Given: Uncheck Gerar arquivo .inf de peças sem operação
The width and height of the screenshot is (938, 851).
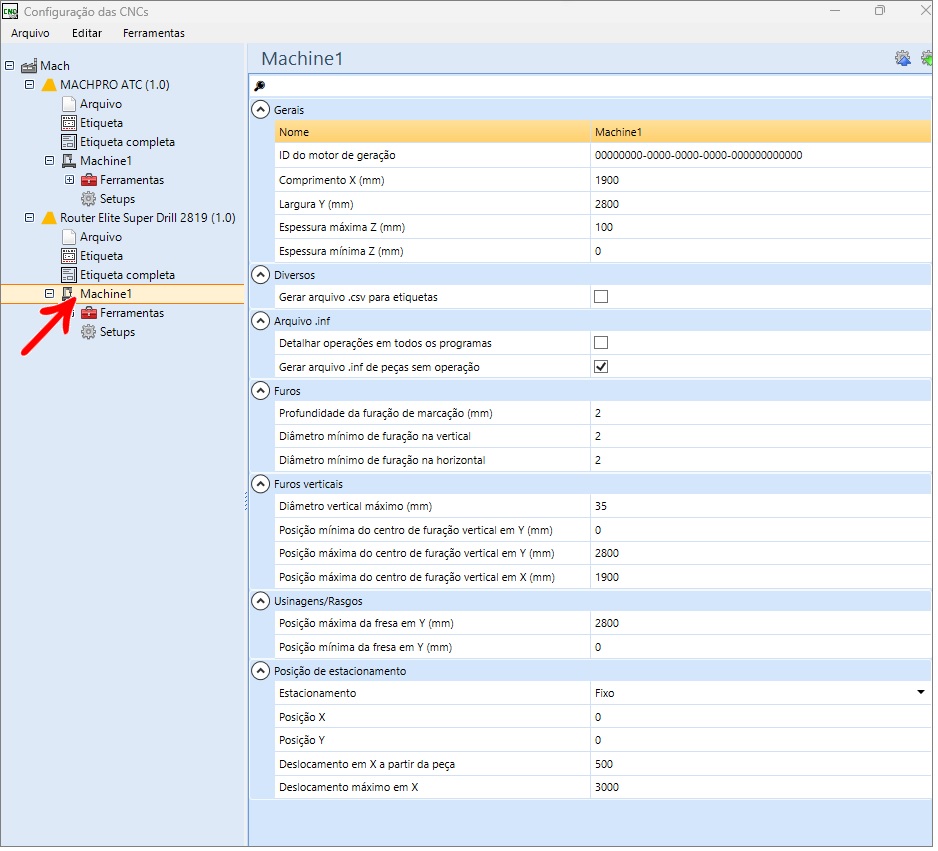Looking at the screenshot, I should click(601, 367).
